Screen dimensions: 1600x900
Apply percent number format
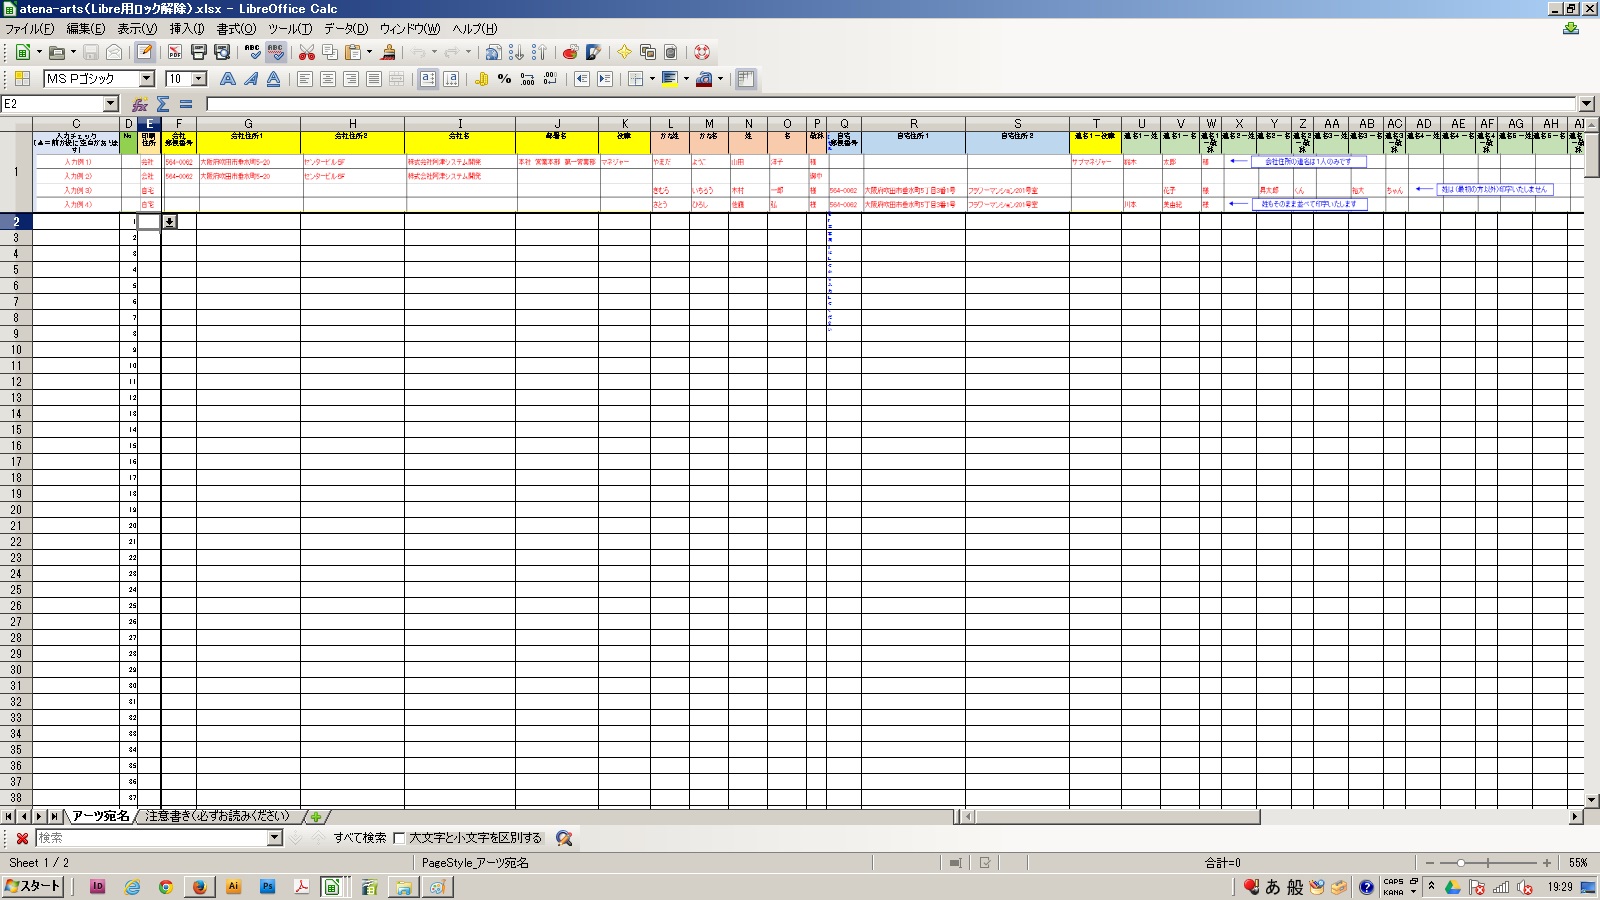coord(504,79)
